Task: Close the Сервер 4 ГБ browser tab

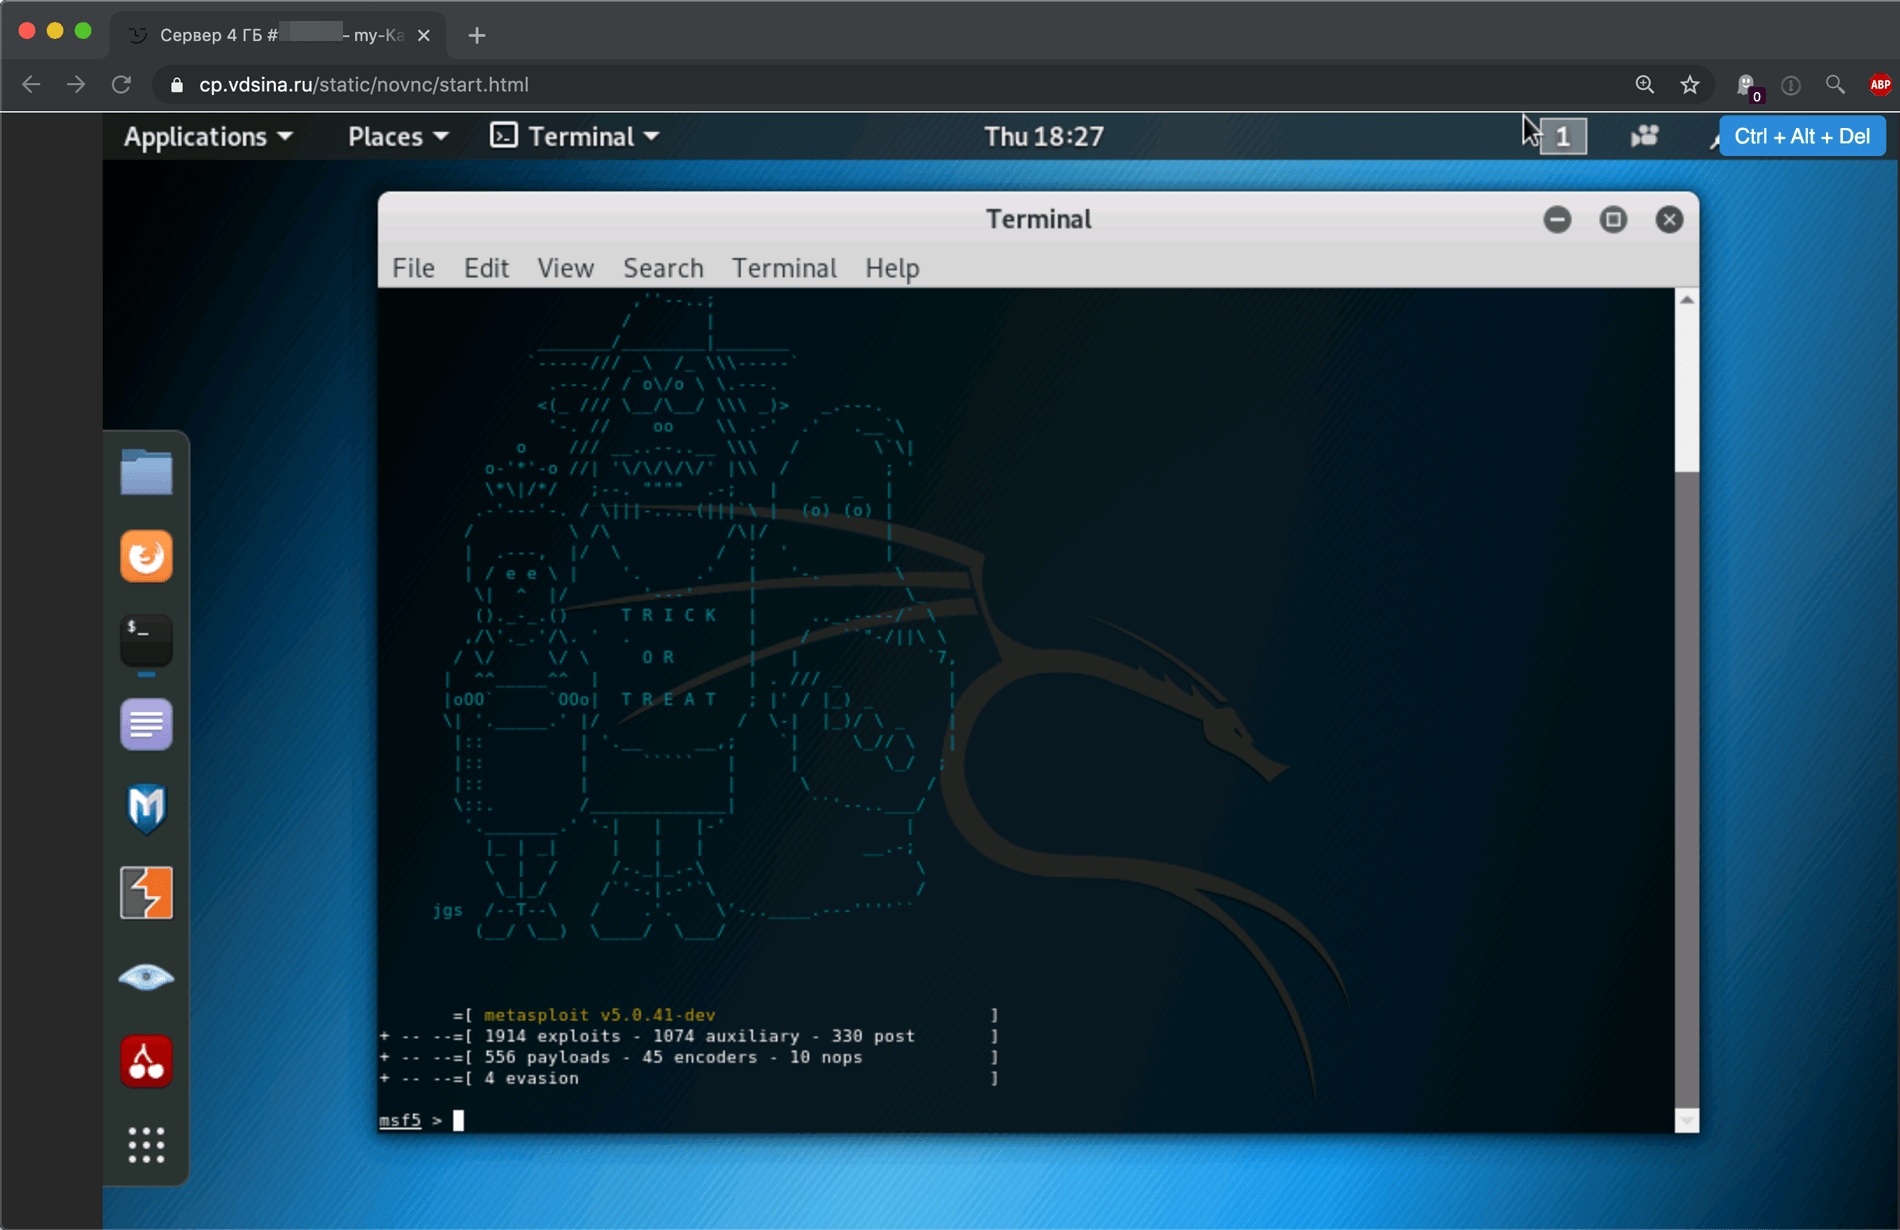Action: tap(424, 35)
